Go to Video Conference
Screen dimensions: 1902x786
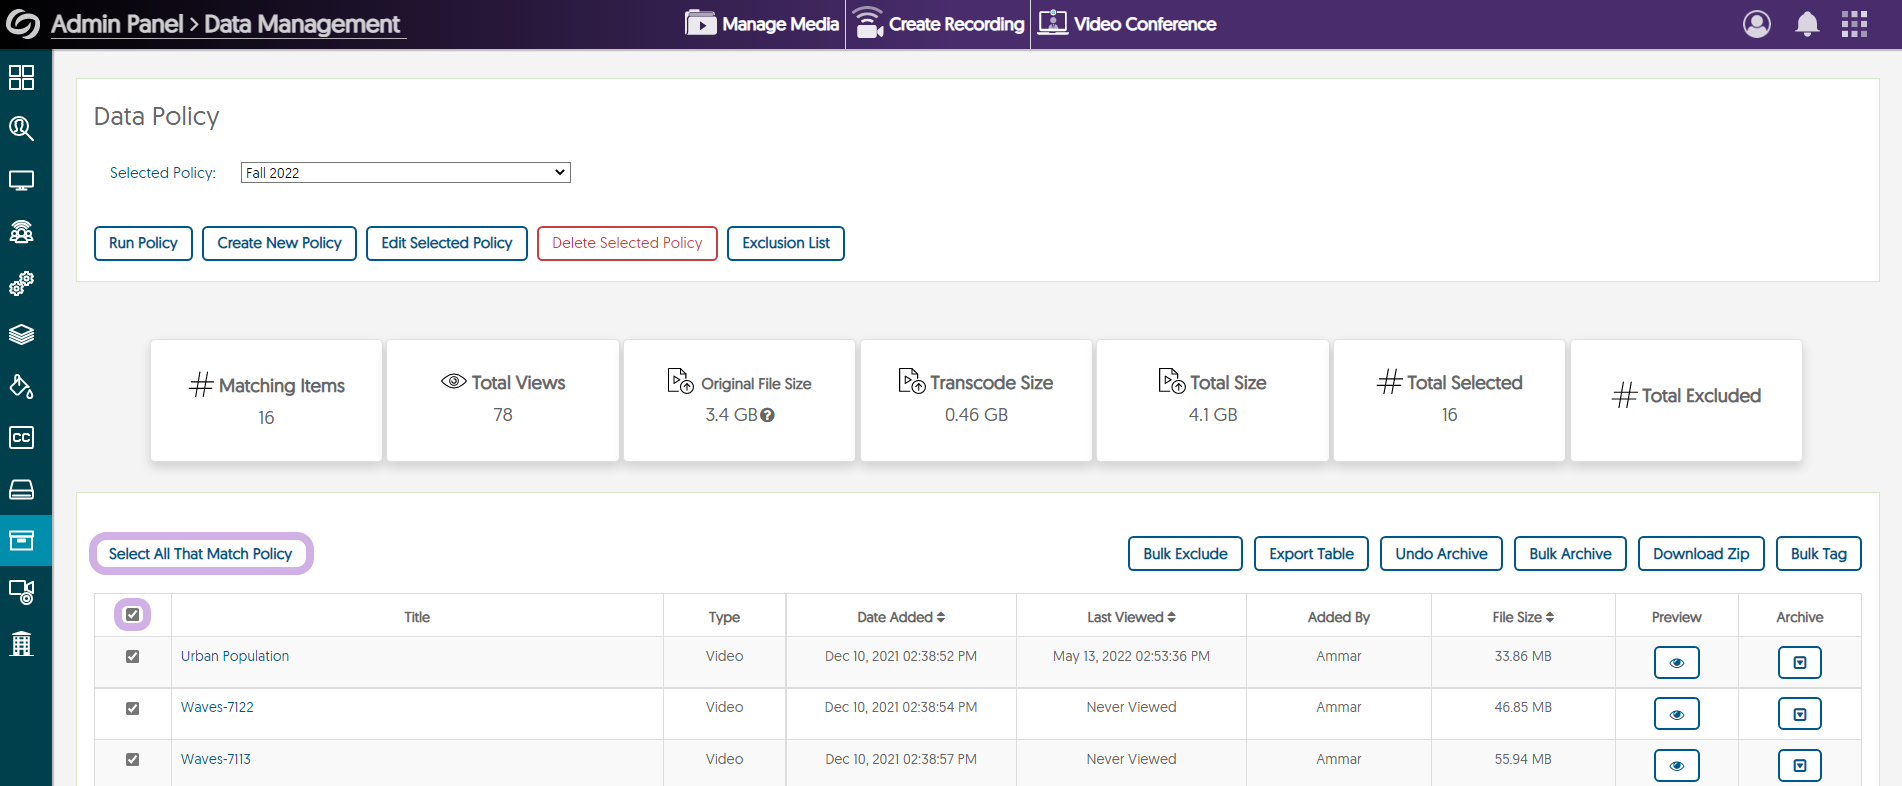1127,24
